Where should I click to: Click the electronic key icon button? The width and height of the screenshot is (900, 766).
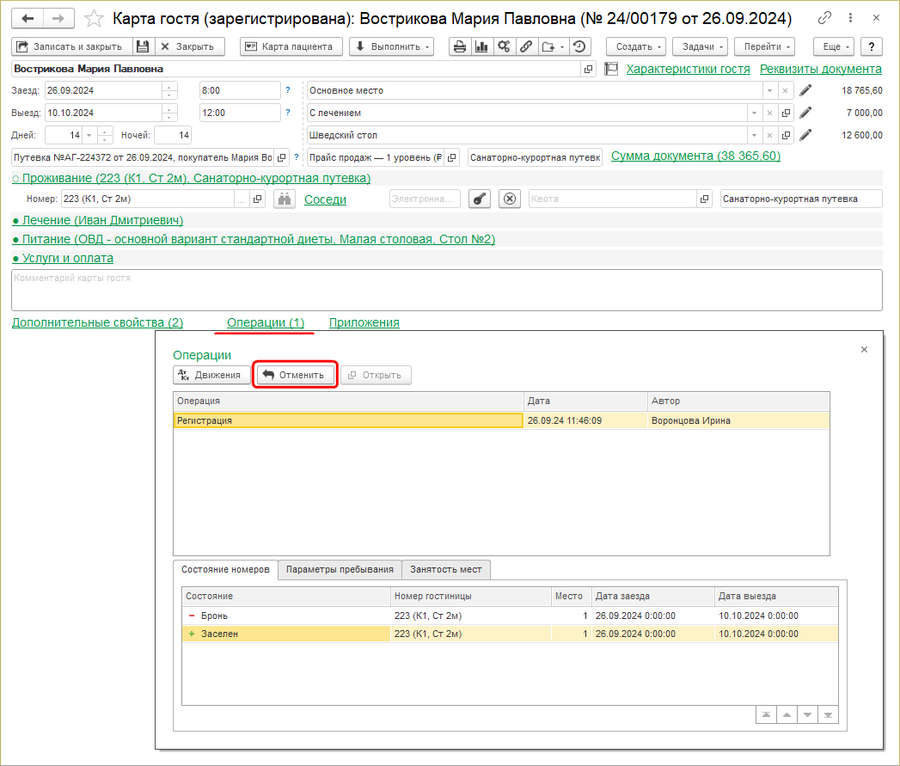(x=480, y=199)
